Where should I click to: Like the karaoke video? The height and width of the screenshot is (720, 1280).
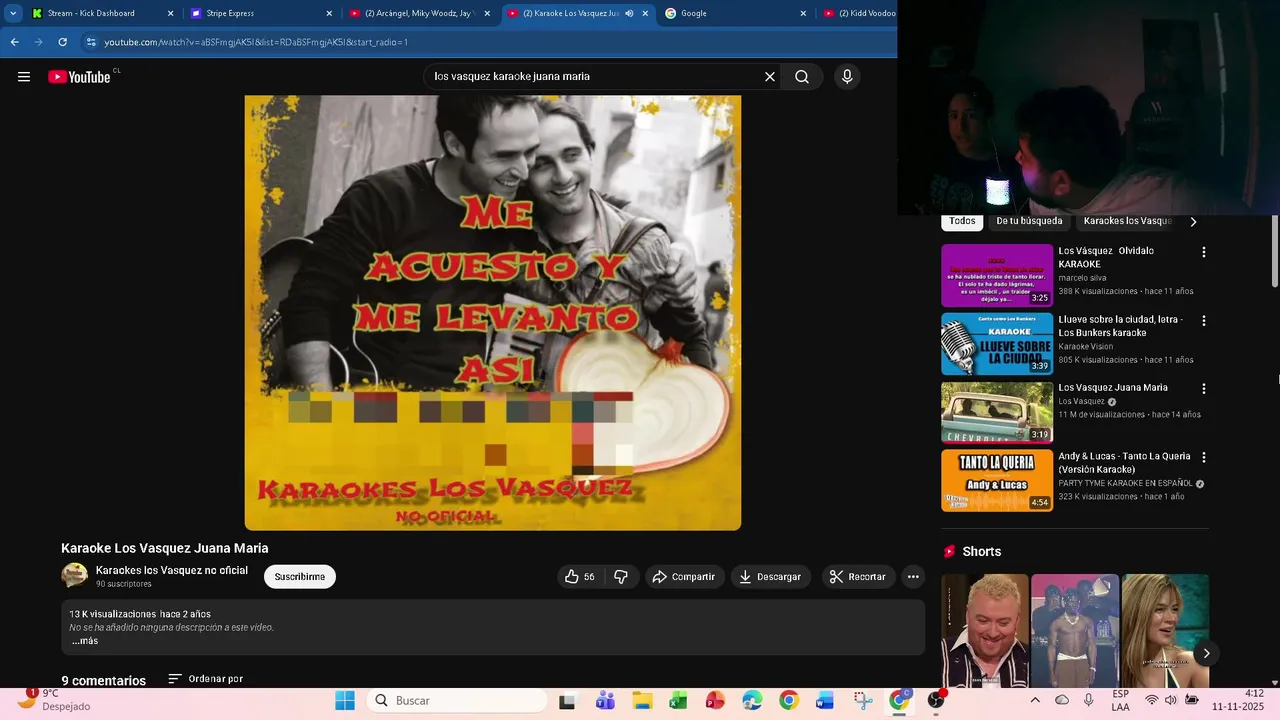(x=580, y=577)
